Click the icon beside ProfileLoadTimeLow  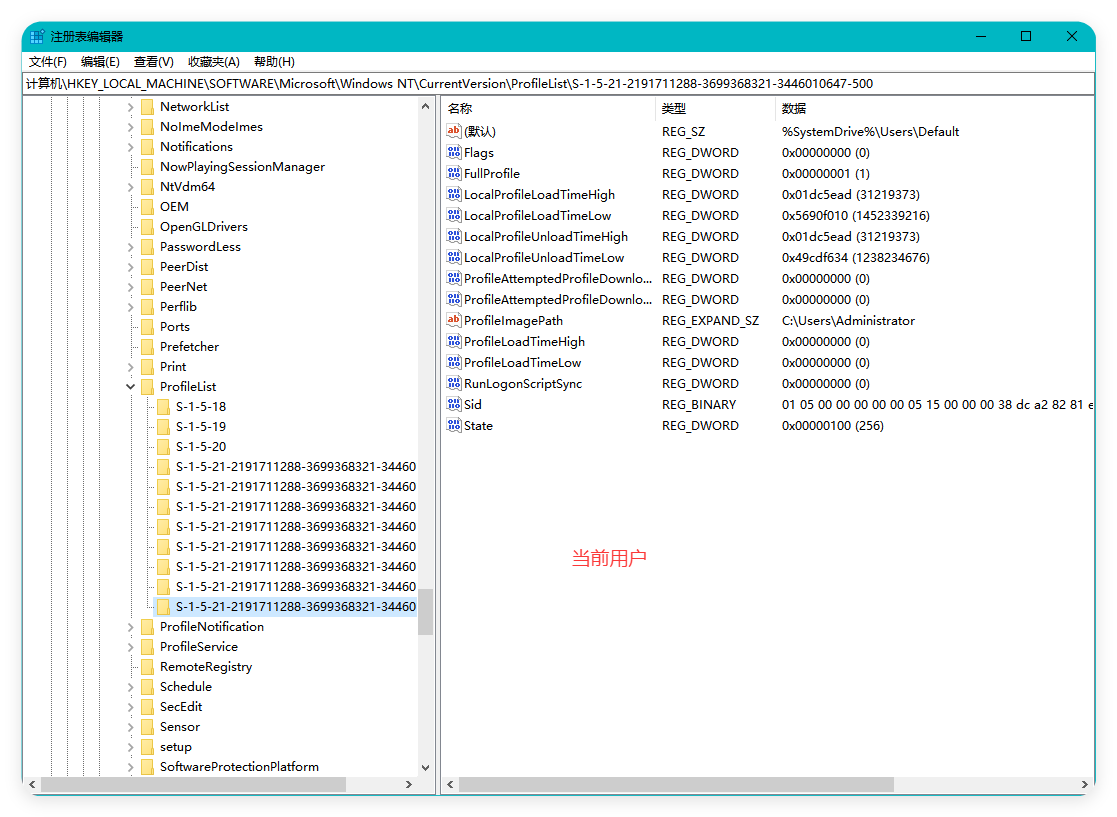pyautogui.click(x=454, y=362)
